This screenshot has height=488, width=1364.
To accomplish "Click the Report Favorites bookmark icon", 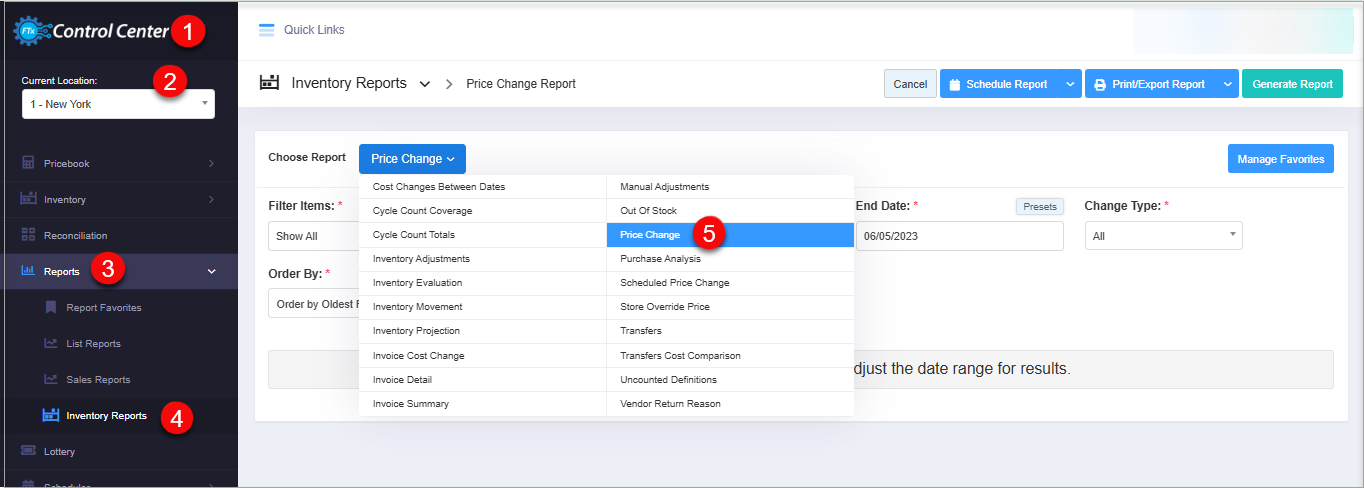I will point(51,308).
